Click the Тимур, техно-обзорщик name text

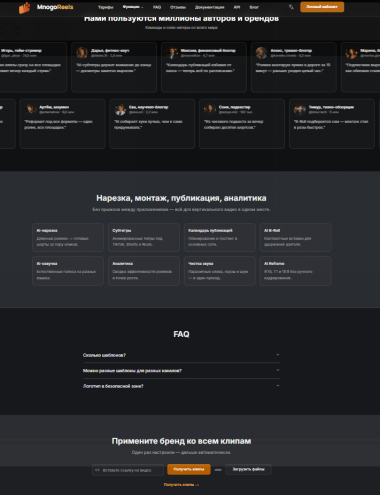click(x=331, y=107)
